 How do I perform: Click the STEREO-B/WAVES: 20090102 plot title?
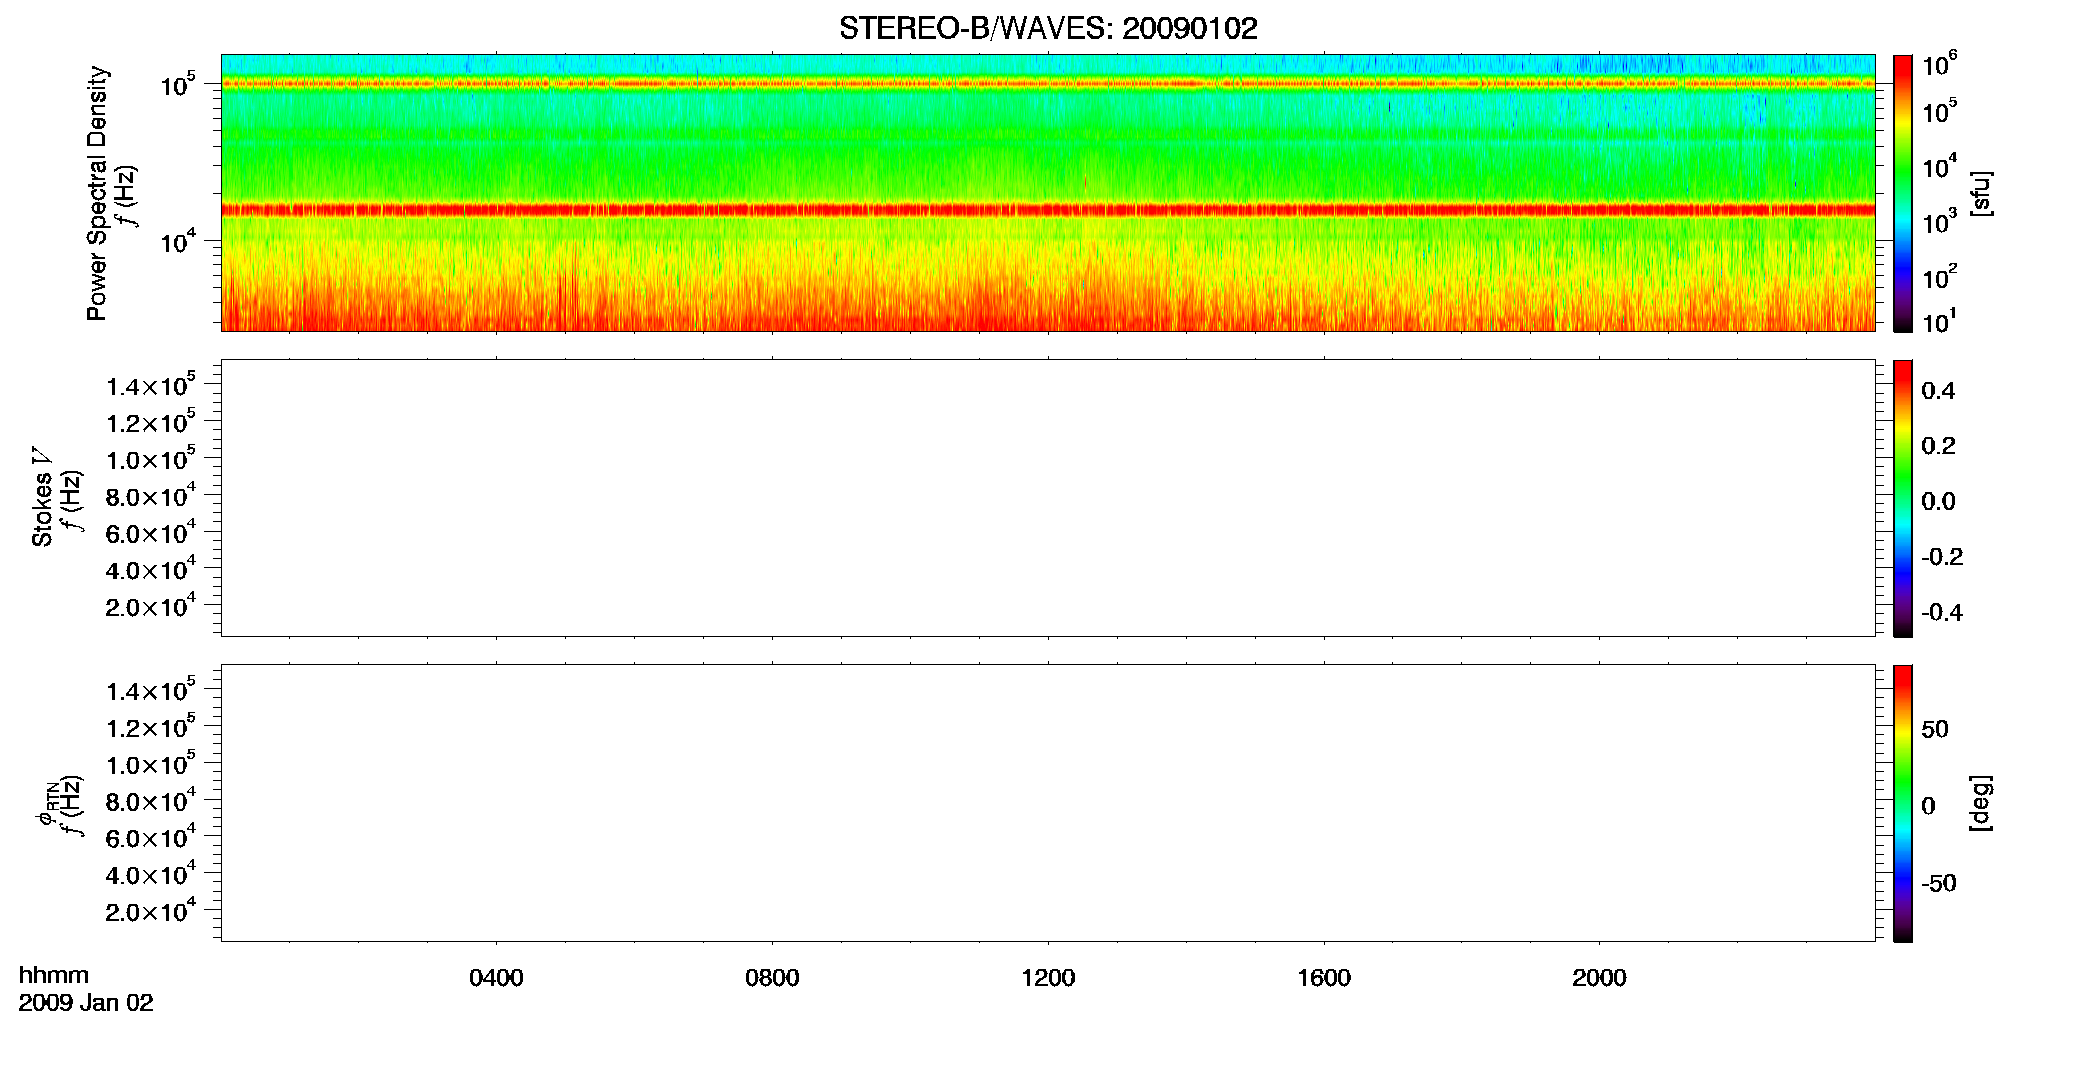click(x=1047, y=29)
